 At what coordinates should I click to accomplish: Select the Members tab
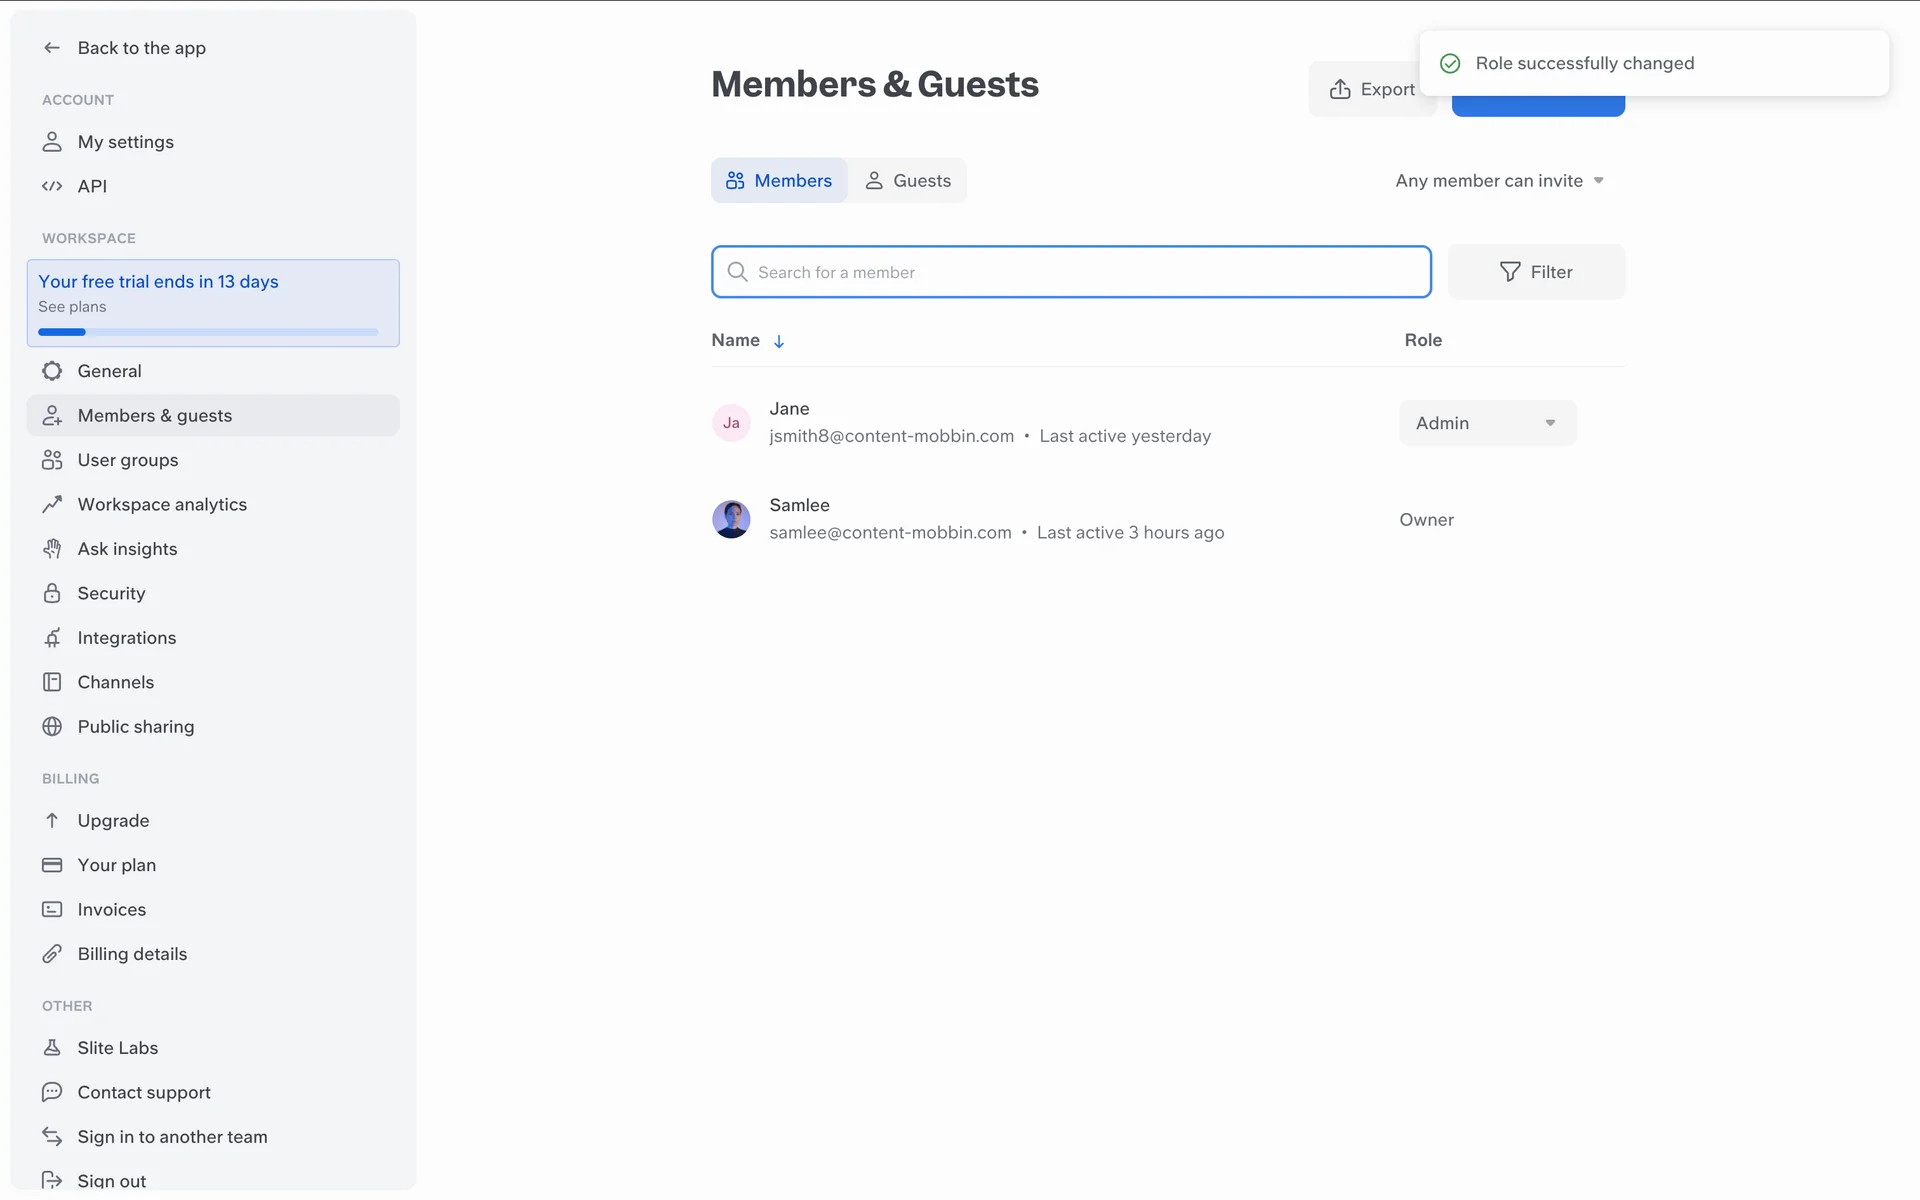[x=779, y=181]
